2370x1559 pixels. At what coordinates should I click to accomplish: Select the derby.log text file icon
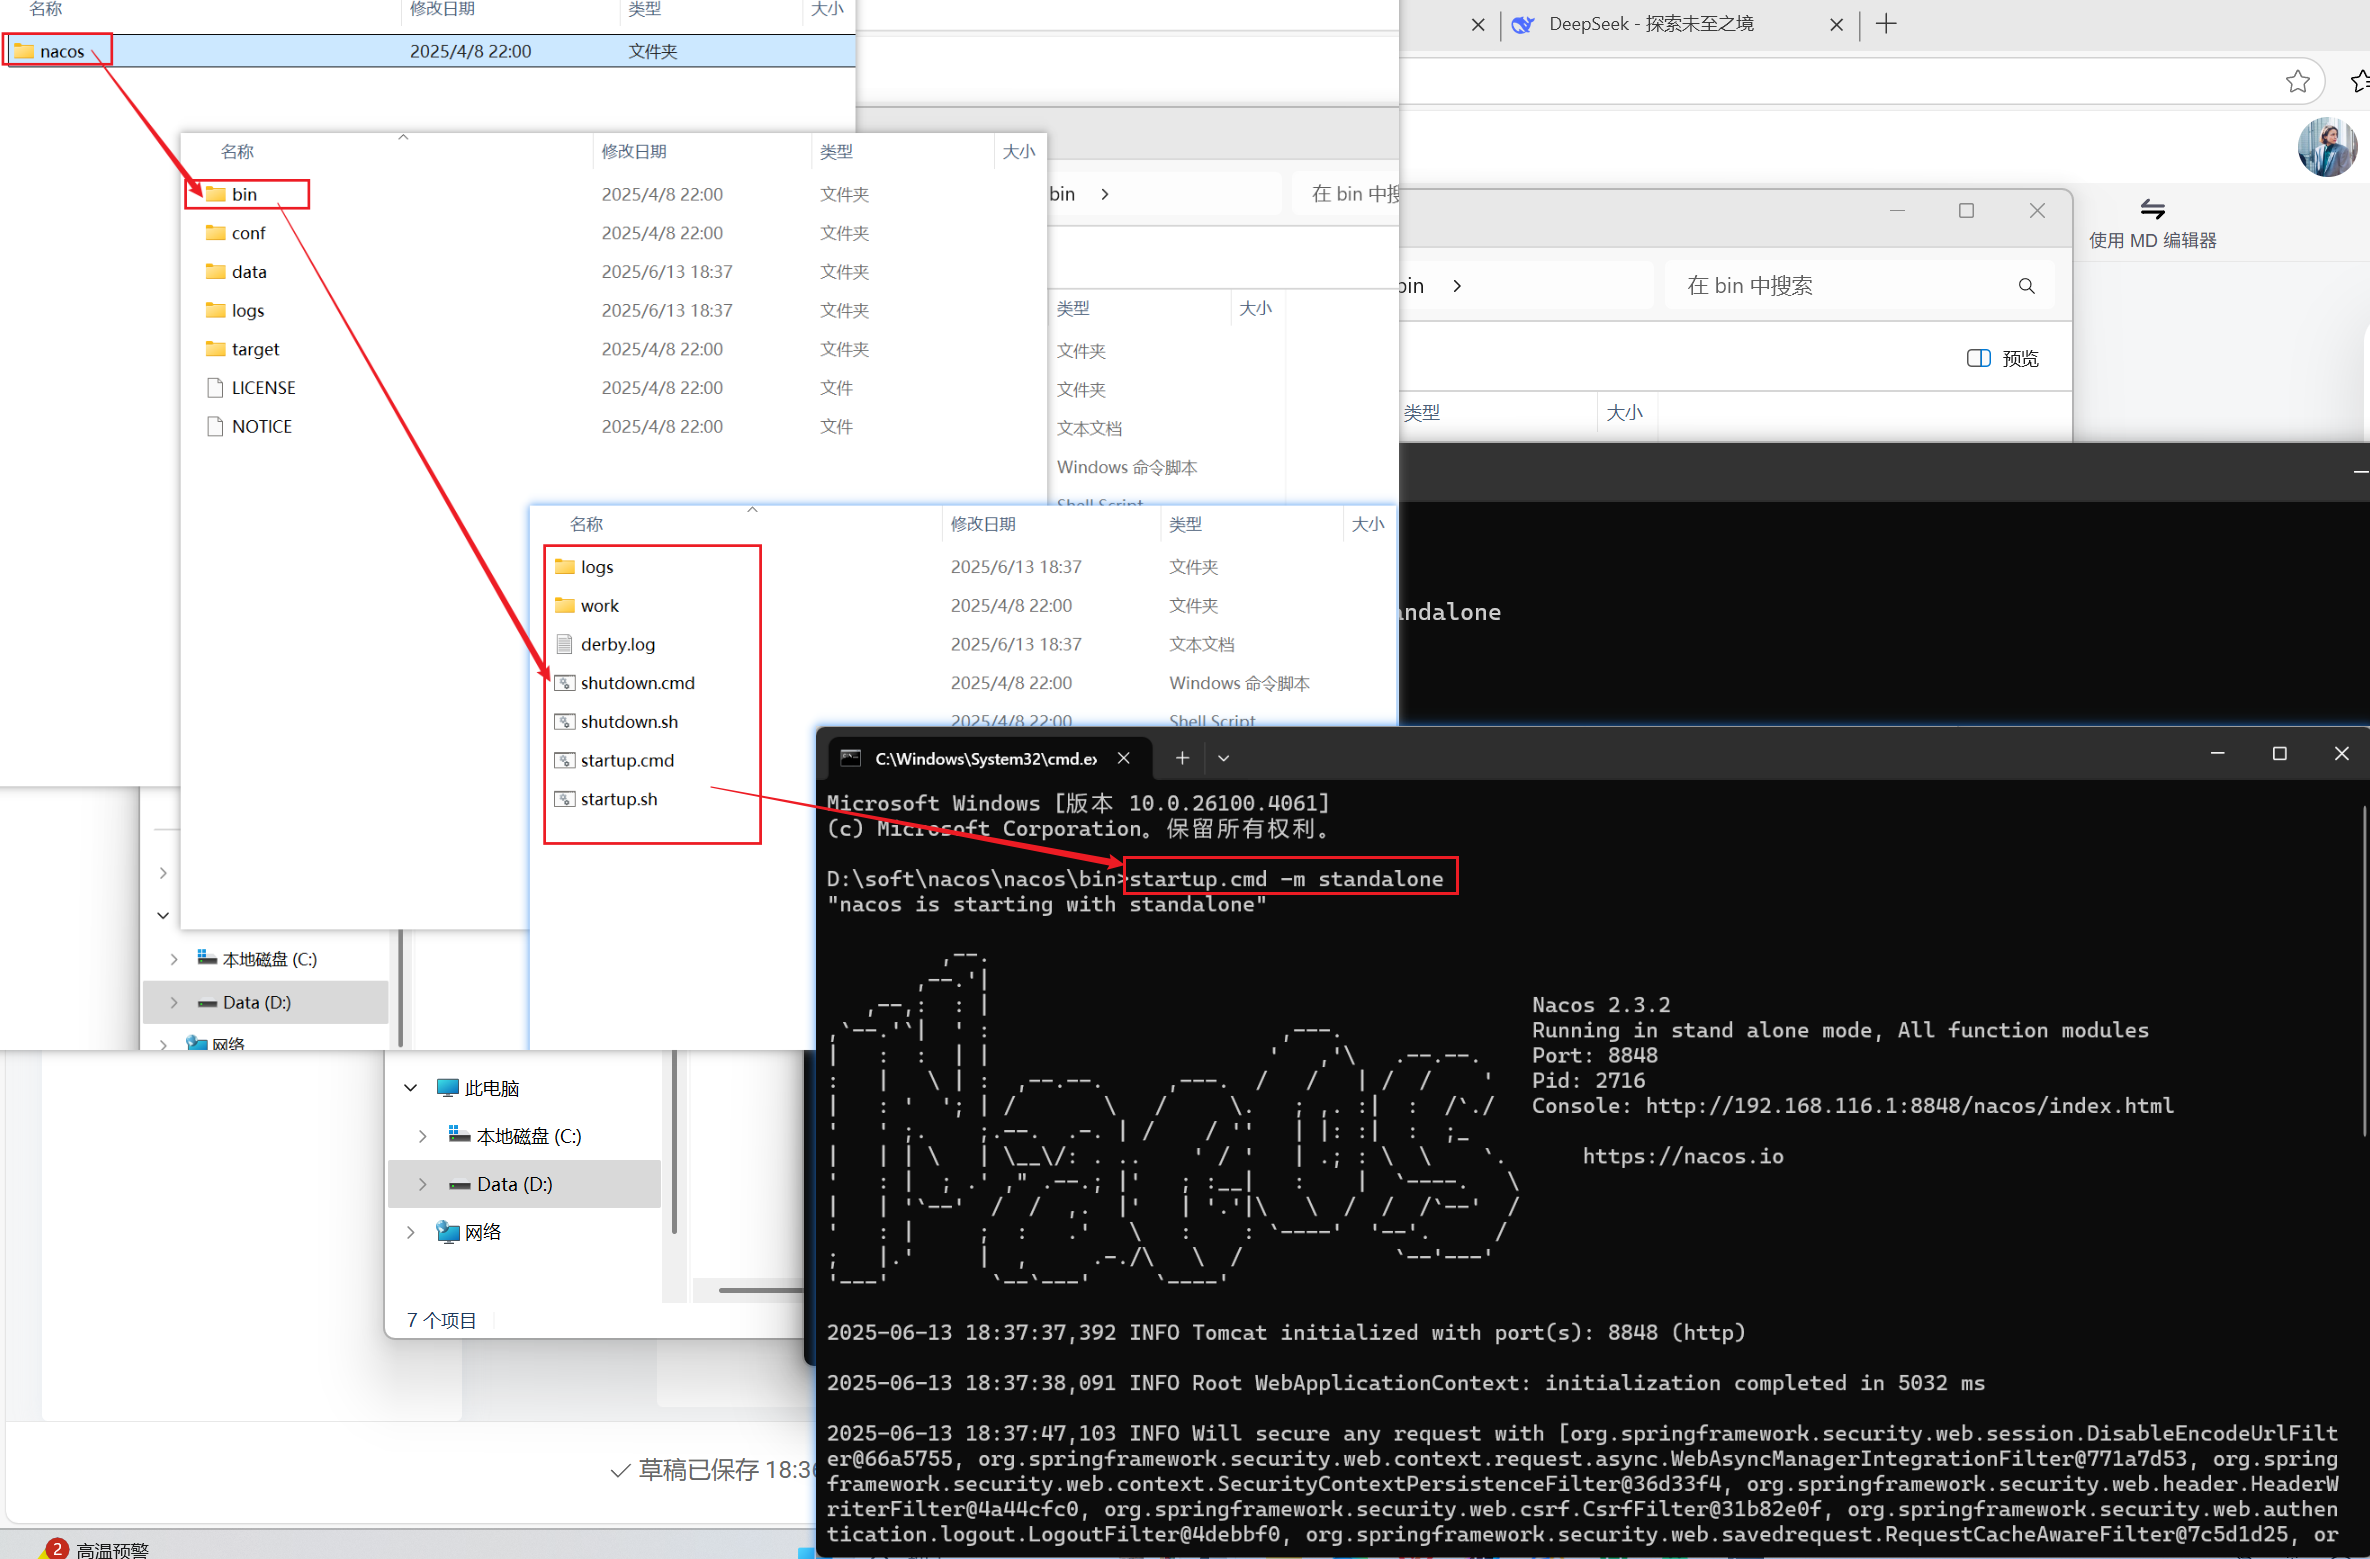click(565, 644)
